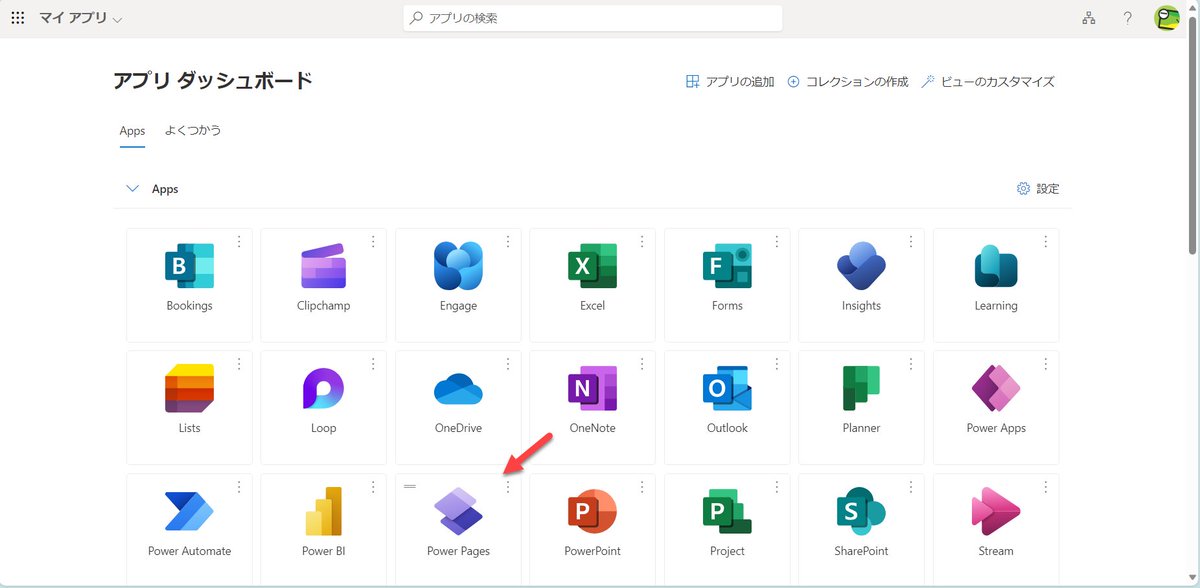The image size is (1200, 588).
Task: Open more options menu for Stream tile
Action: pyautogui.click(x=1046, y=486)
